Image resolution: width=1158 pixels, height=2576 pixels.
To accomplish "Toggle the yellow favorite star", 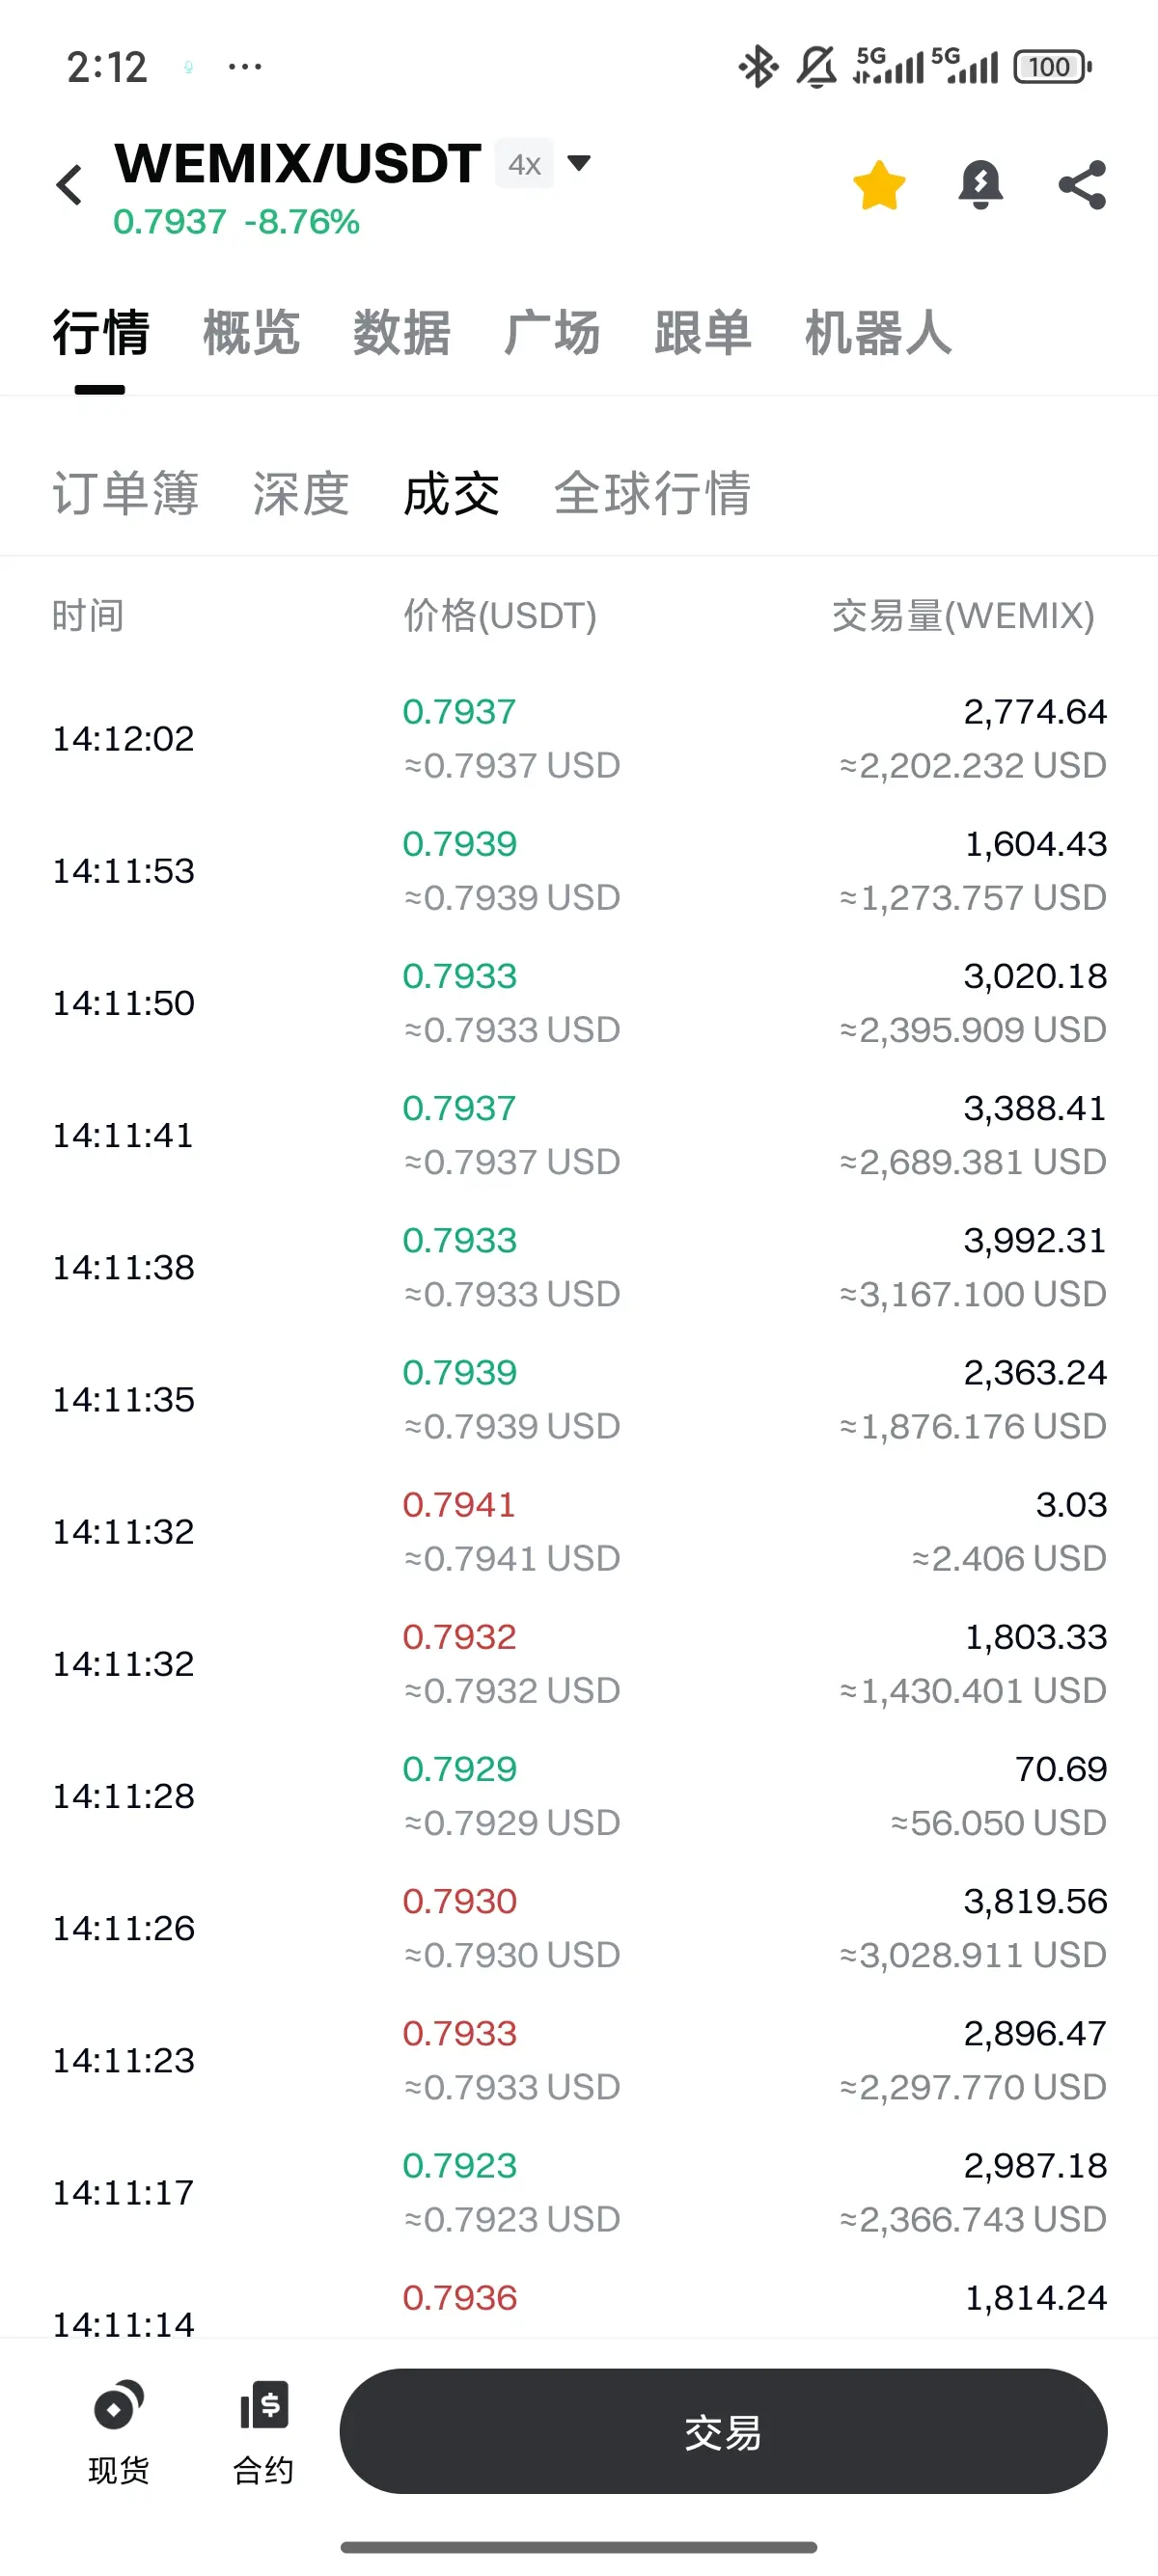I will click(879, 185).
